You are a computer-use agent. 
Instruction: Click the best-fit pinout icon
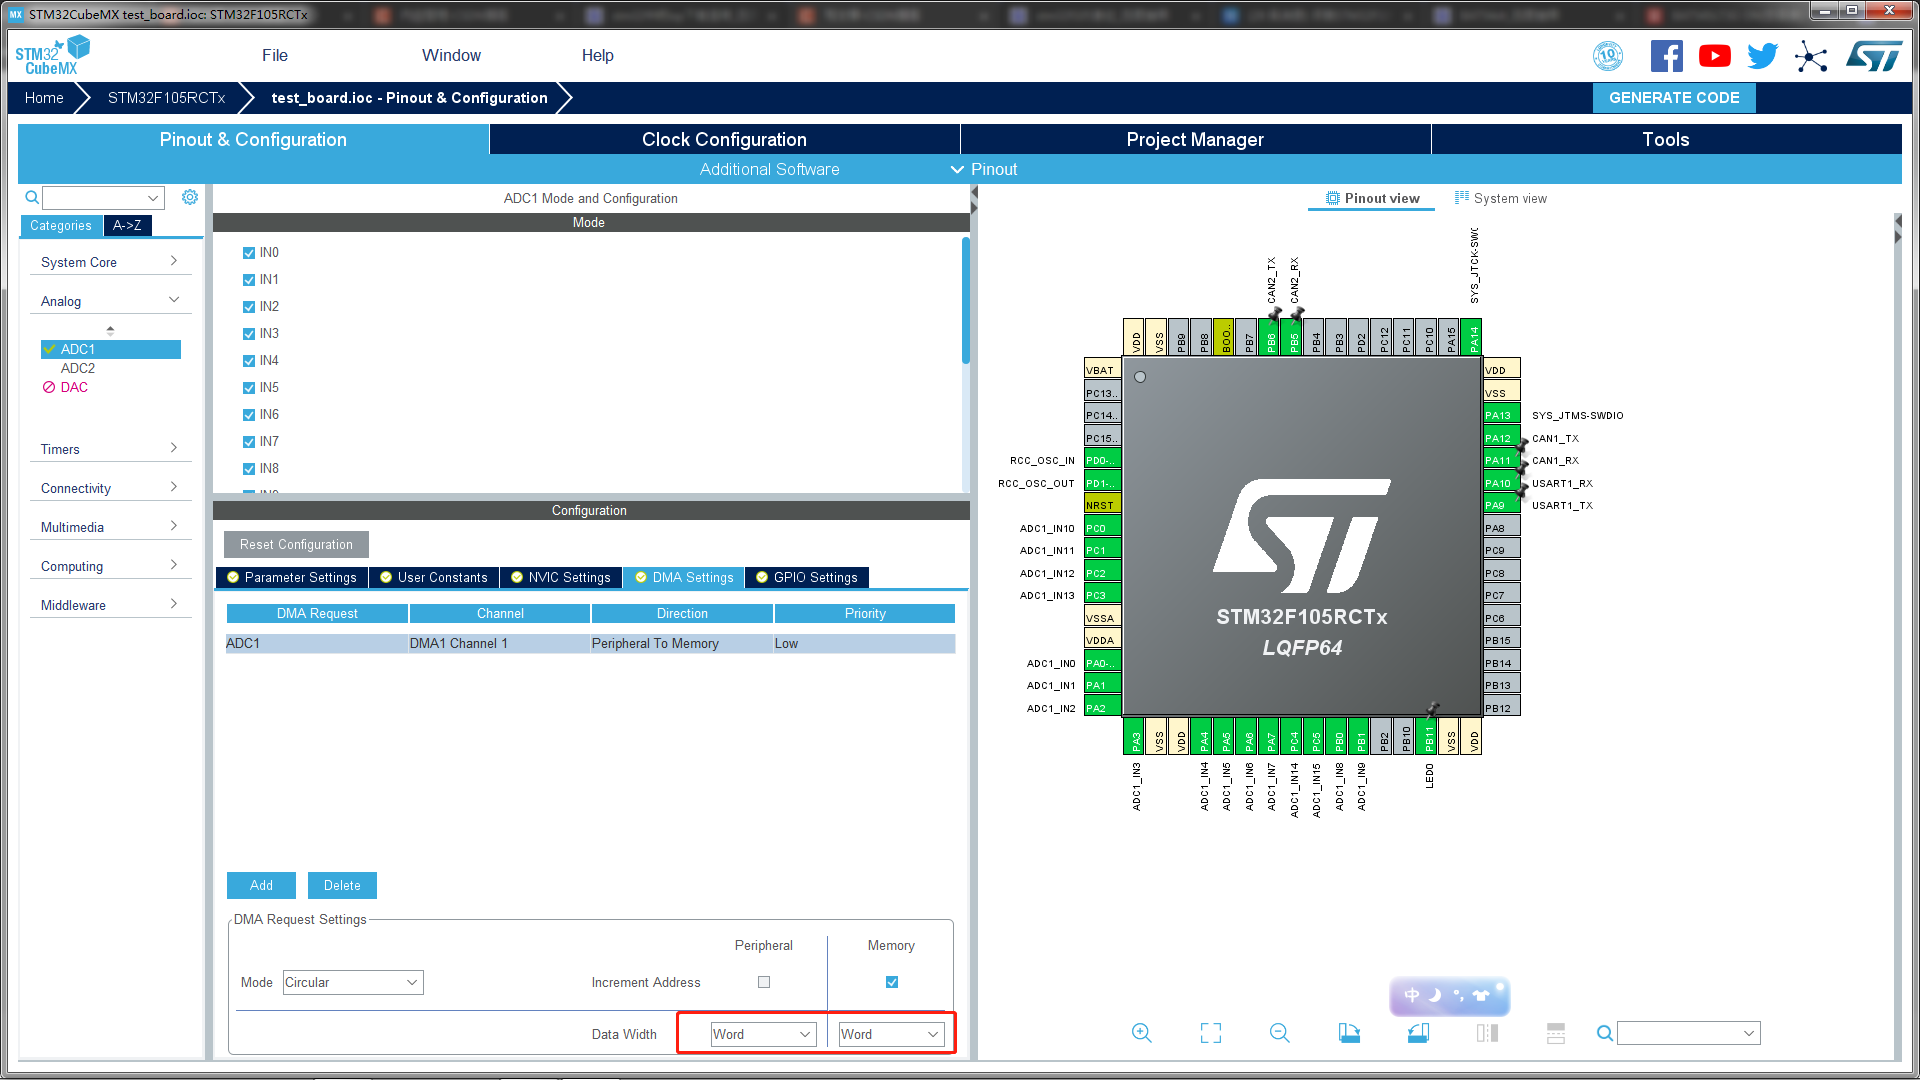pos(1210,1032)
